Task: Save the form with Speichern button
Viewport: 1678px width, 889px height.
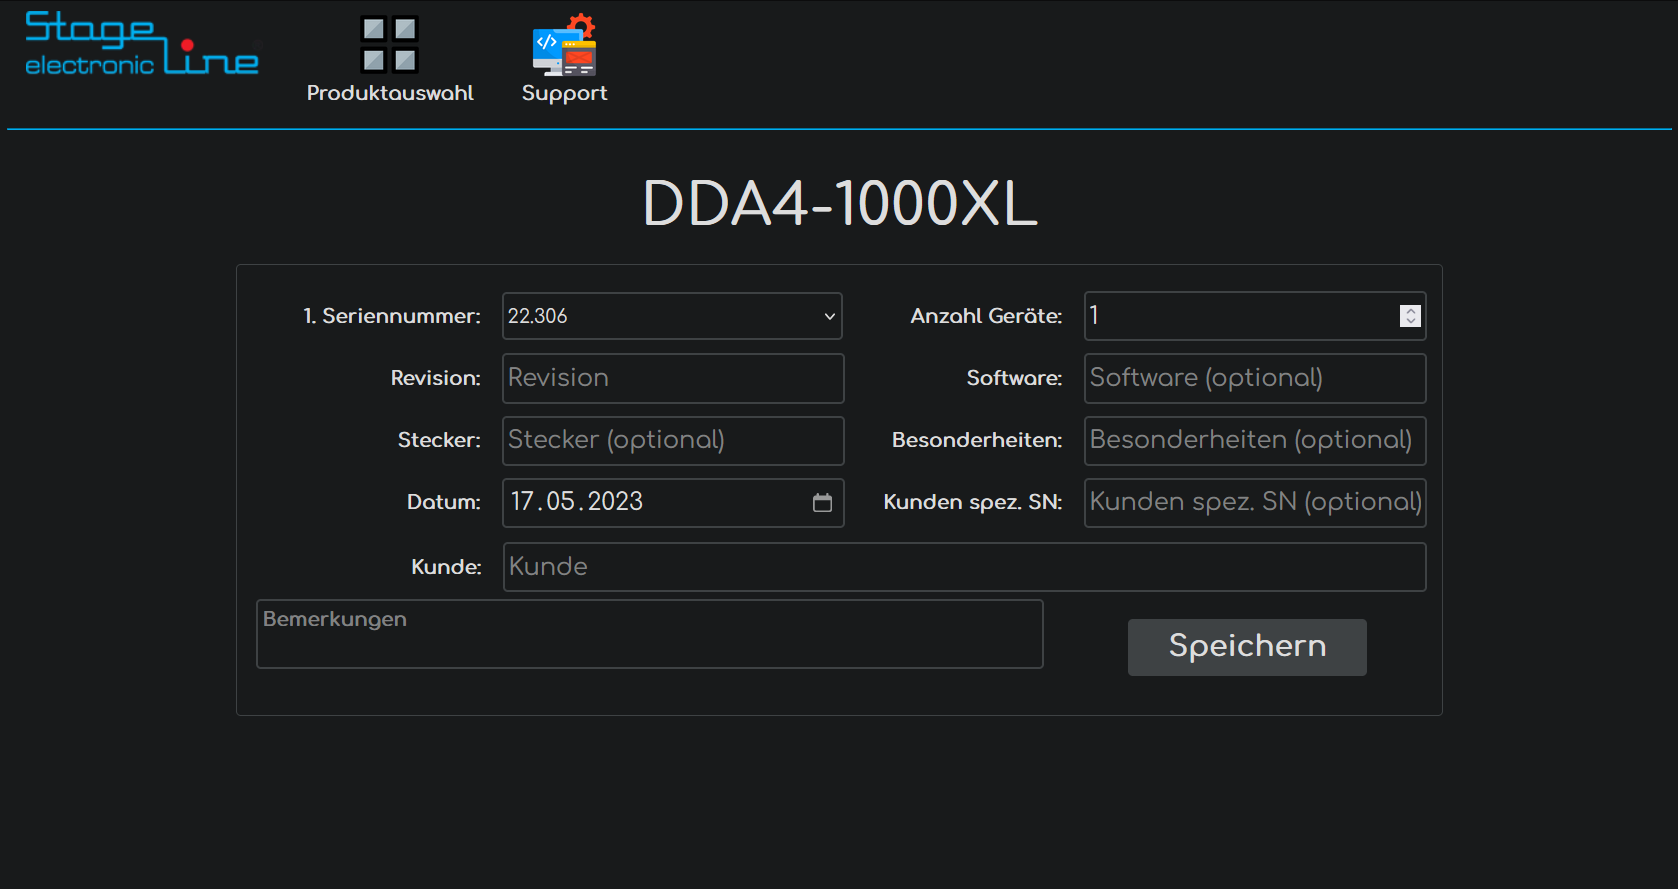Action: [1247, 647]
